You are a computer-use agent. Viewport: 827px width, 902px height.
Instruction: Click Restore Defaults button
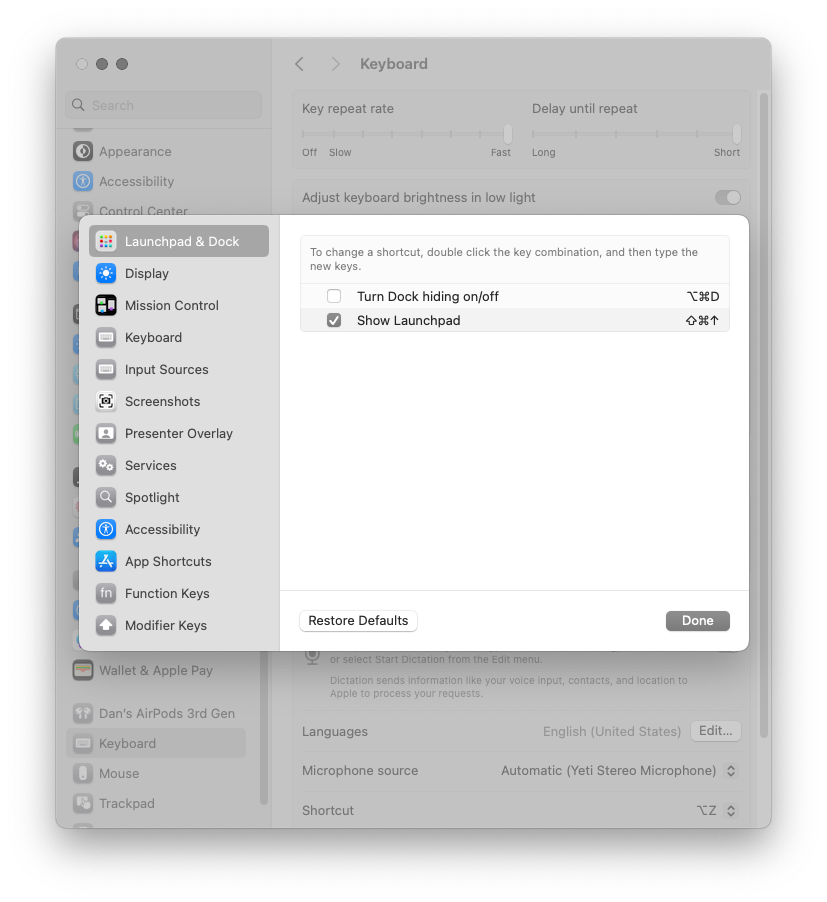[x=358, y=621]
